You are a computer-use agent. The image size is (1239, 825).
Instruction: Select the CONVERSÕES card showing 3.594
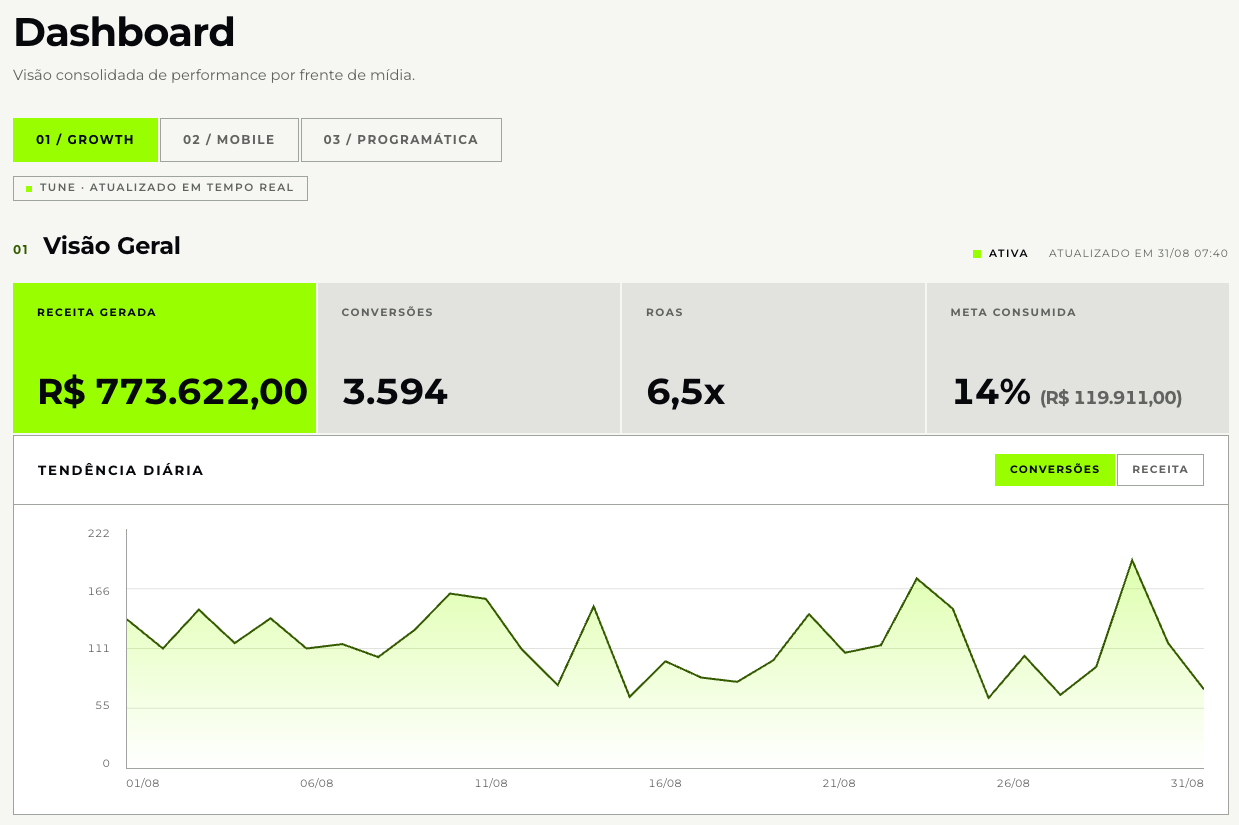[x=469, y=358]
